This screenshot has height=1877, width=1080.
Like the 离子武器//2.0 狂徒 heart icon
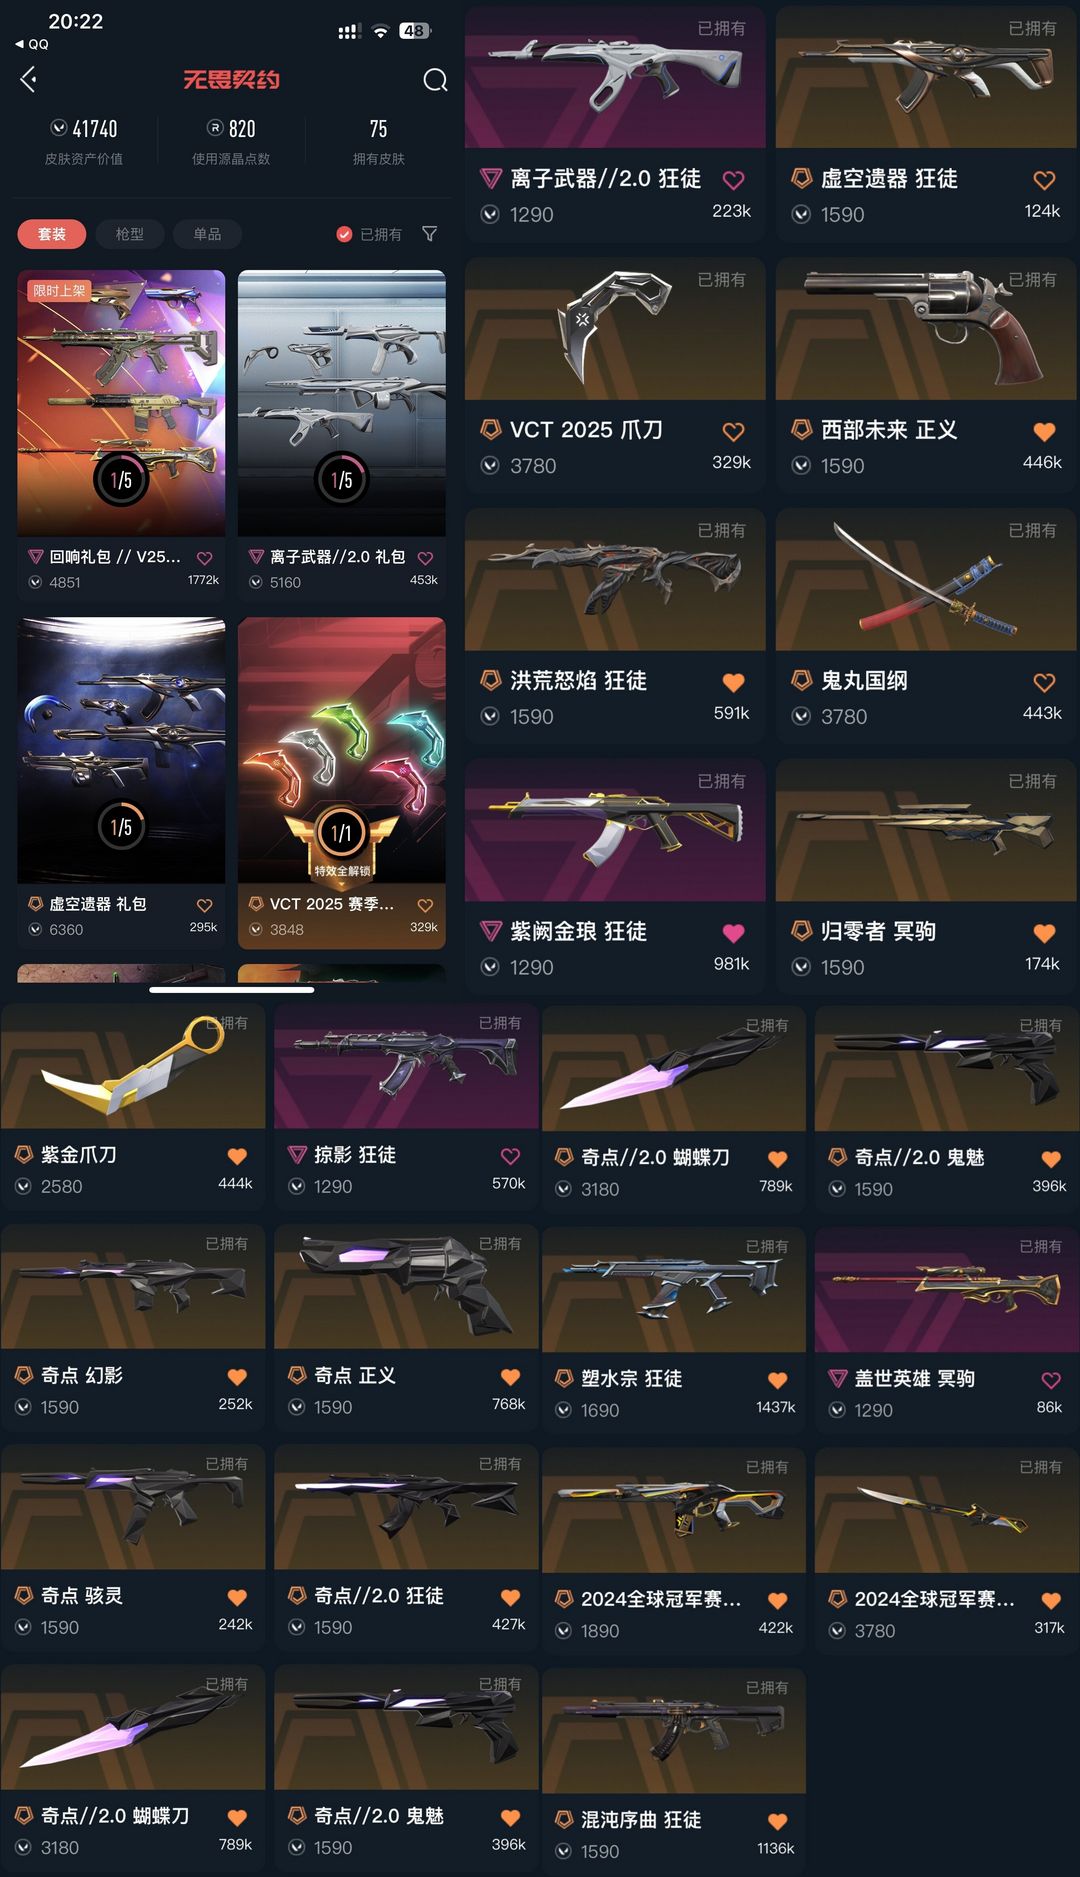pos(733,180)
